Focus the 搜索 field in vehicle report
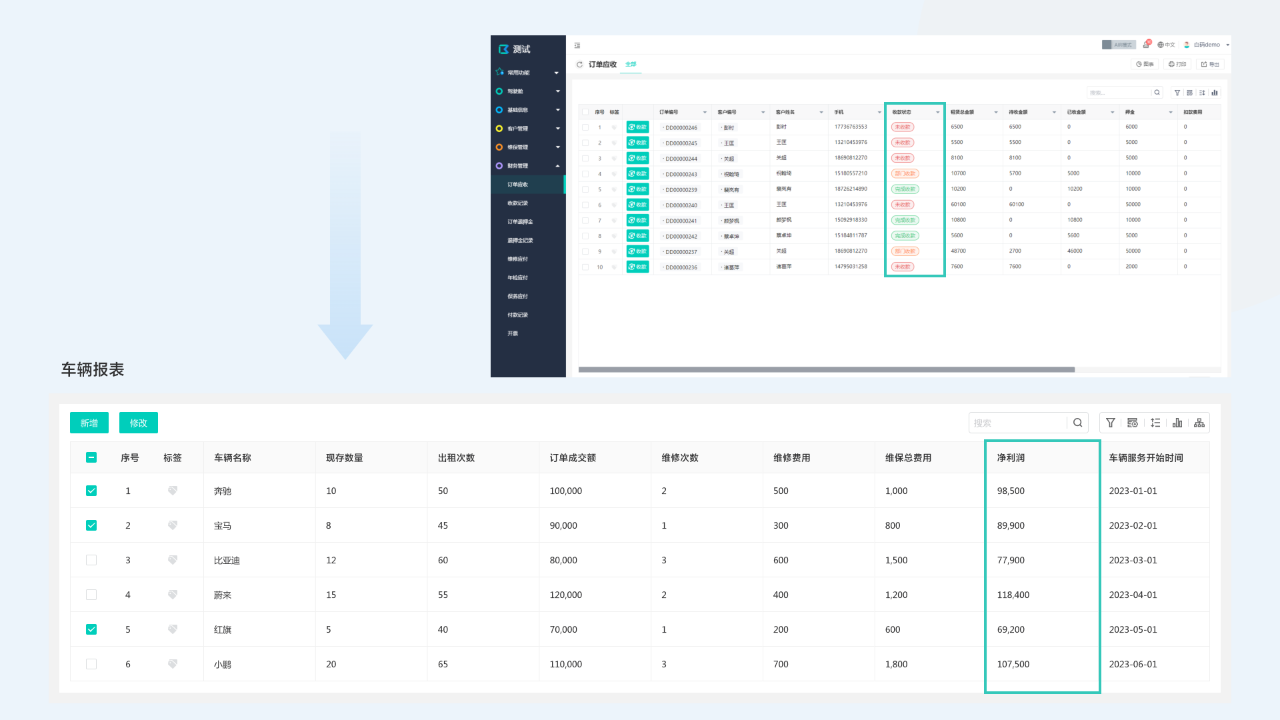The height and width of the screenshot is (720, 1280). 1018,423
